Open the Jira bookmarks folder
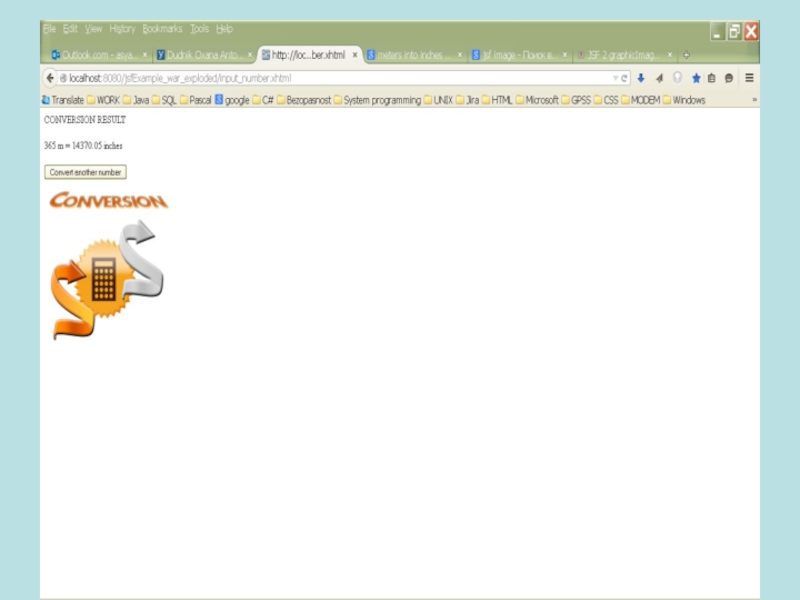 [467, 100]
